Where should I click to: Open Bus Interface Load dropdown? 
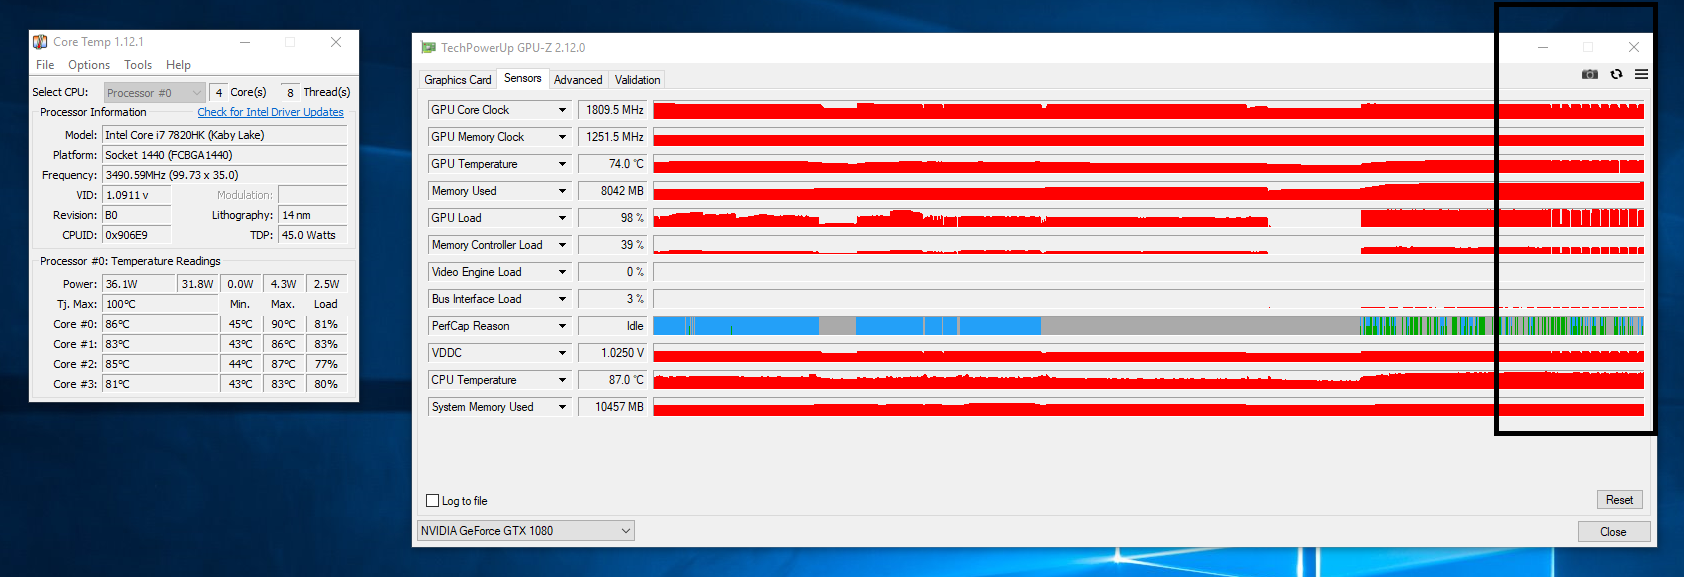coord(562,299)
